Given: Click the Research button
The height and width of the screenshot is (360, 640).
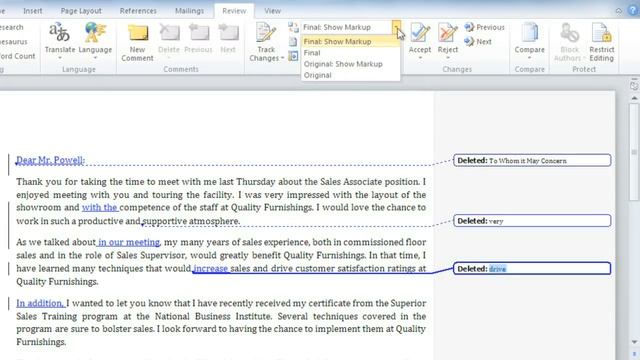Looking at the screenshot, I should (11, 27).
